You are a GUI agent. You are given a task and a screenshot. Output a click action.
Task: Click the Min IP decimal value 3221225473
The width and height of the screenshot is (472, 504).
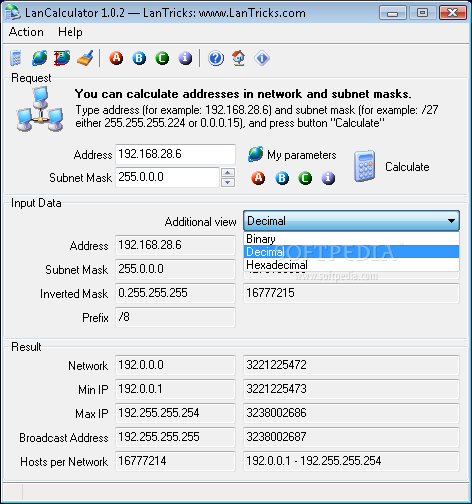352,389
